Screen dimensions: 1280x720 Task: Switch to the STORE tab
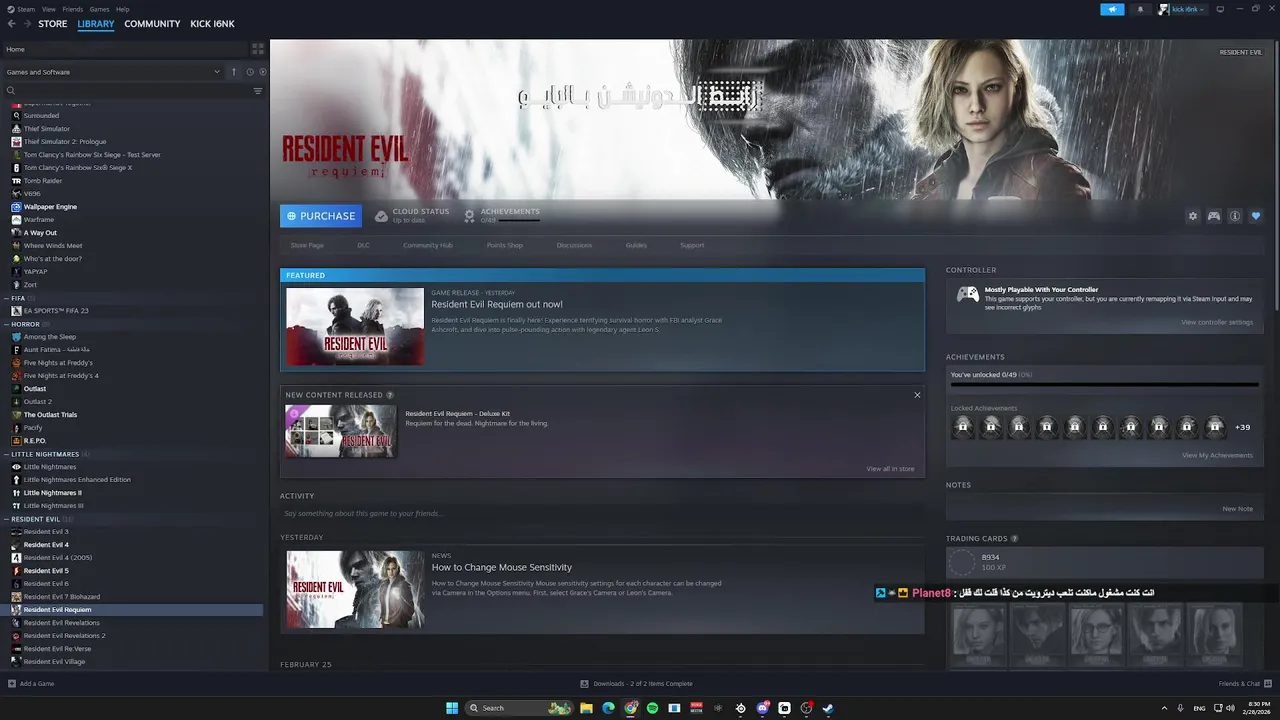click(x=53, y=24)
